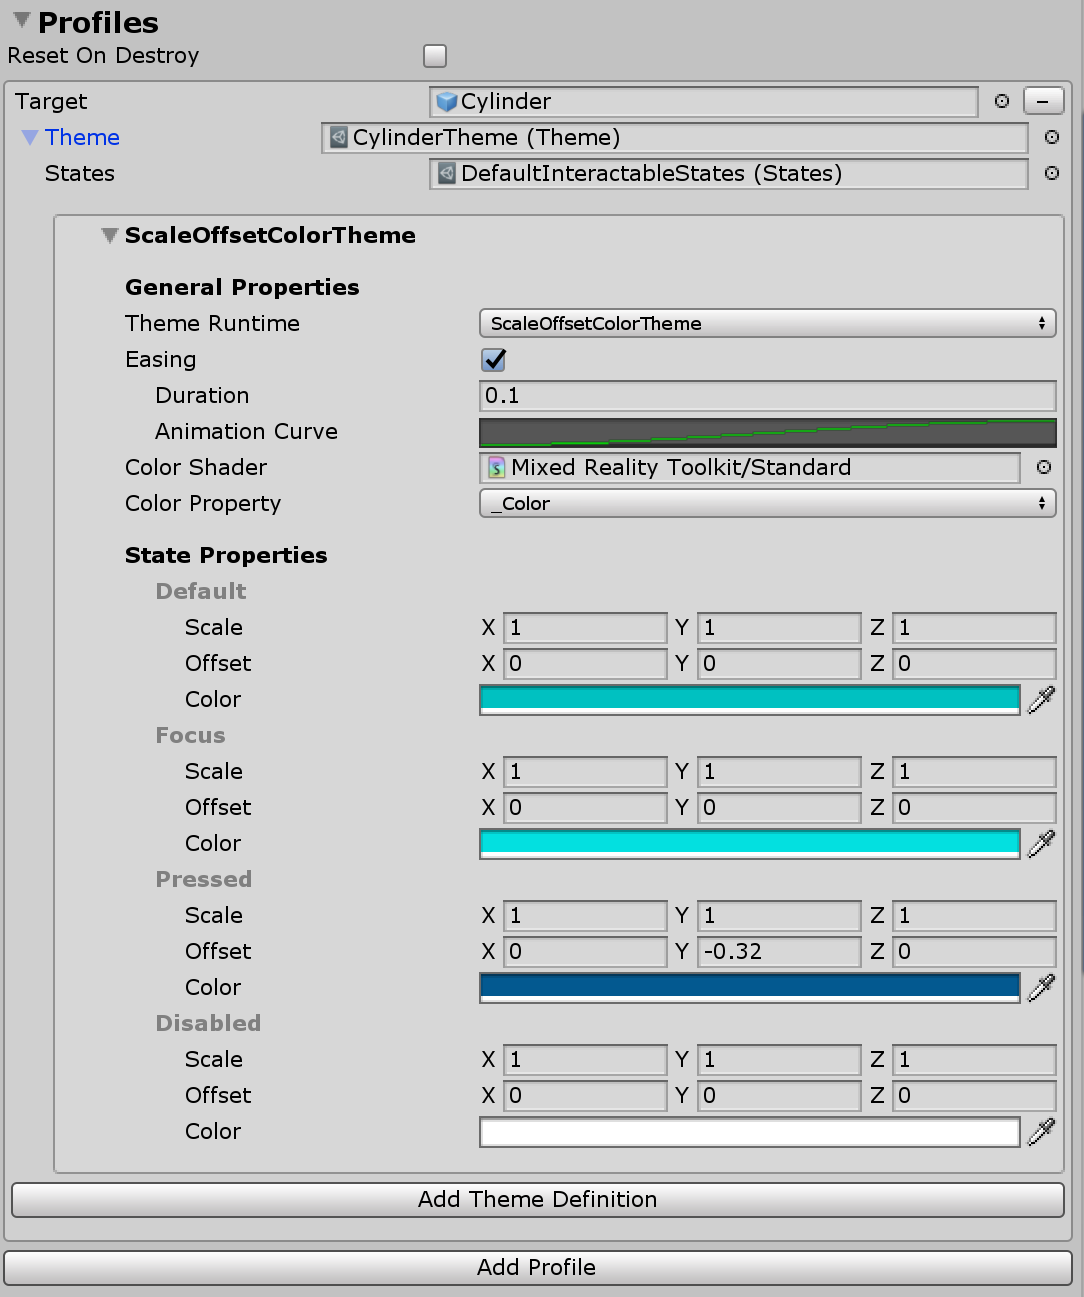Activate eyedropper for Pressed color
1084x1297 pixels.
click(1042, 987)
